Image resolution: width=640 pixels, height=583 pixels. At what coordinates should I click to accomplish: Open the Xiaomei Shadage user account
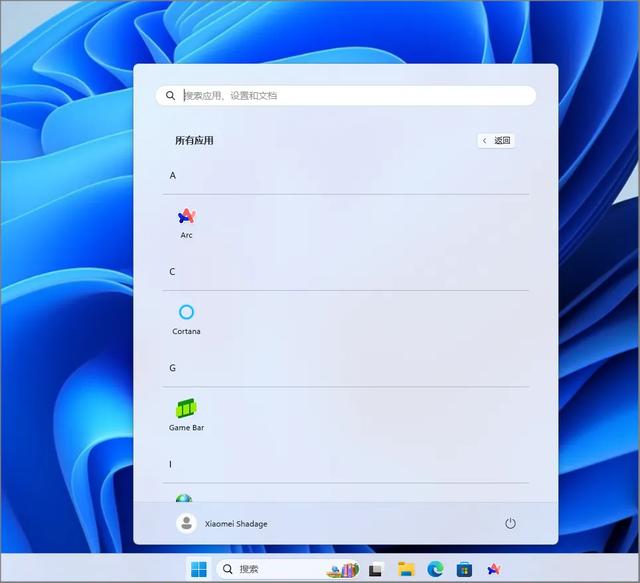point(222,523)
